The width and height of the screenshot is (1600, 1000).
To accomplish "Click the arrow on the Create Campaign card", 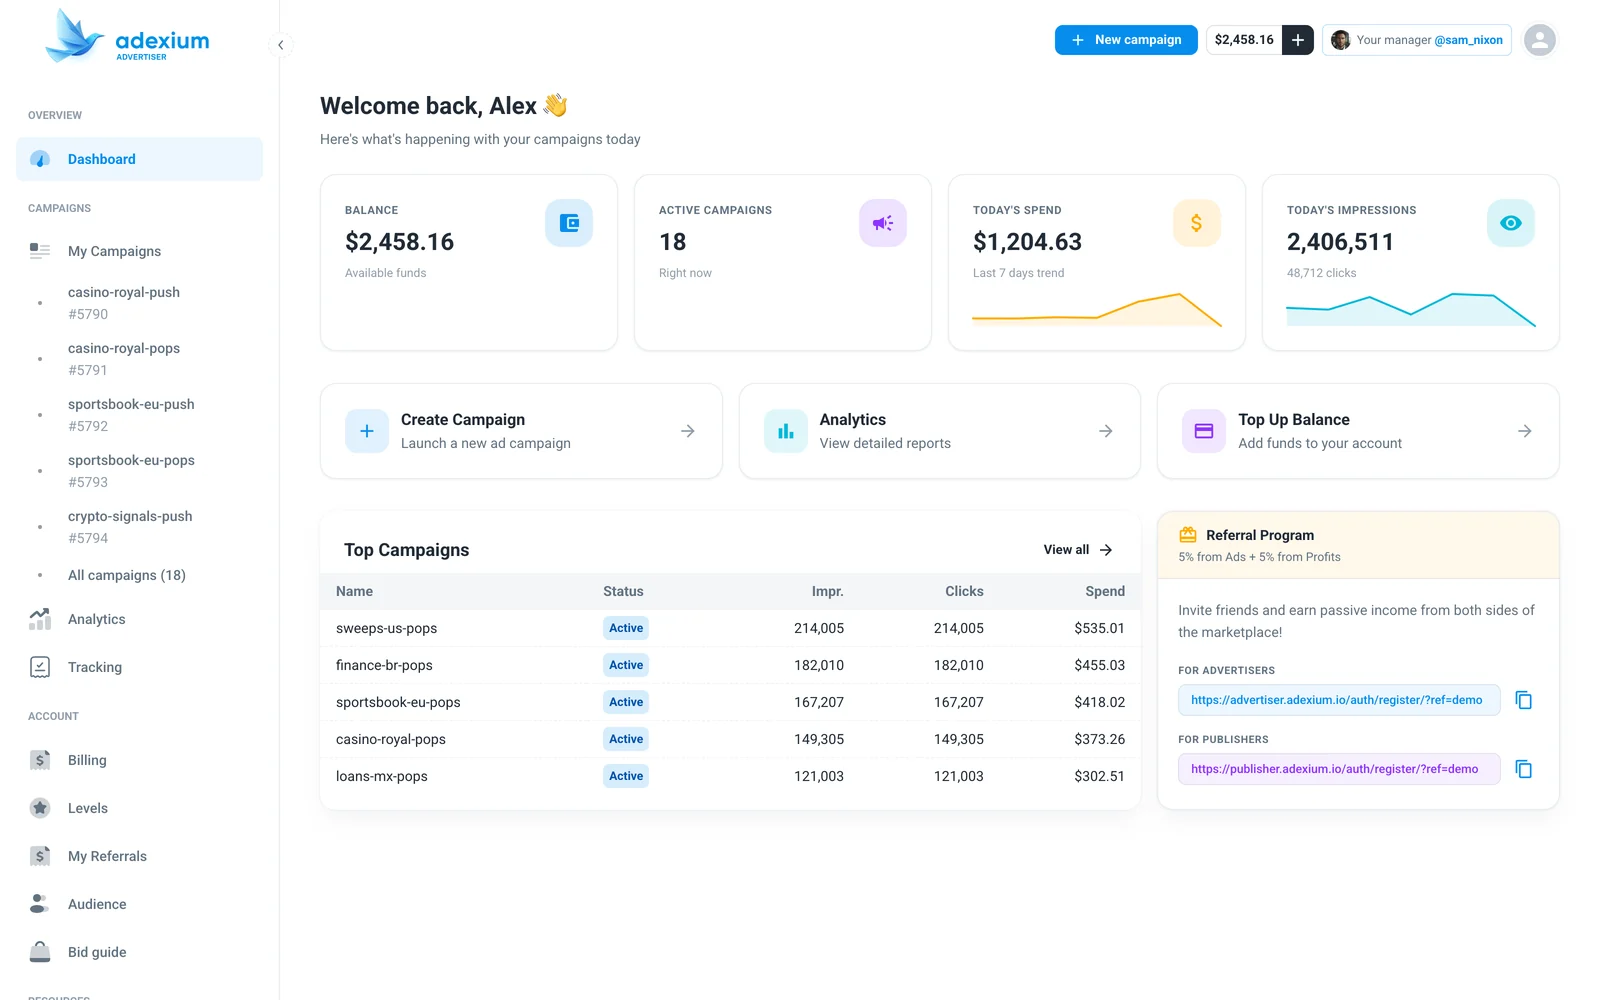I will pos(688,431).
